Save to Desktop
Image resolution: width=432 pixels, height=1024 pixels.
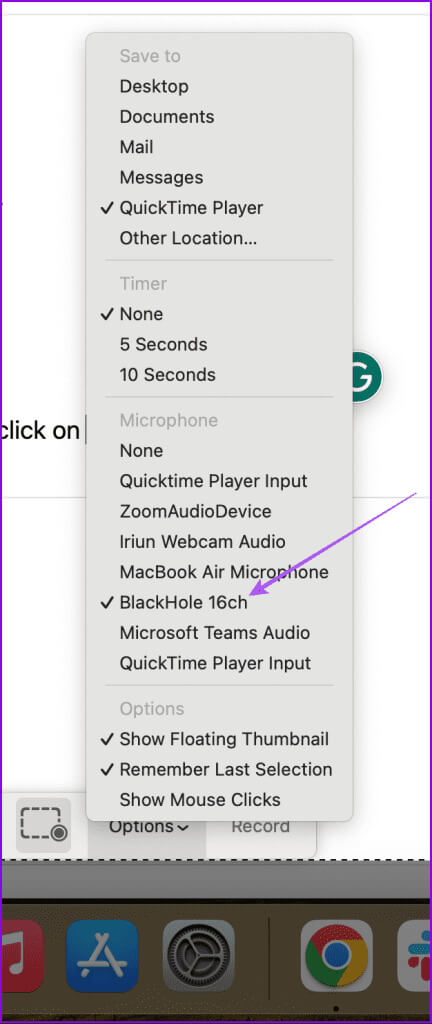[219, 86]
